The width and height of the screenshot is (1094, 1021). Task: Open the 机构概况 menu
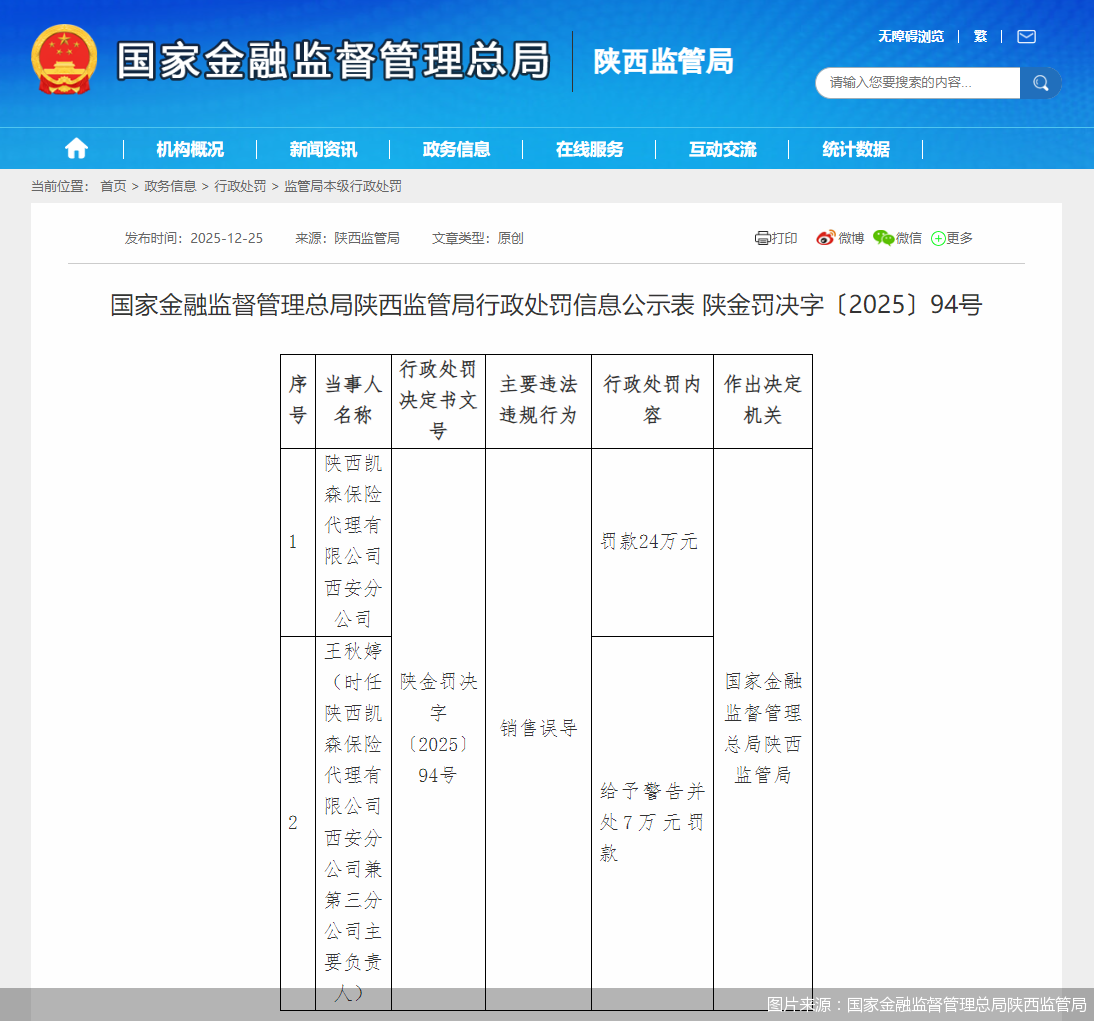189,148
